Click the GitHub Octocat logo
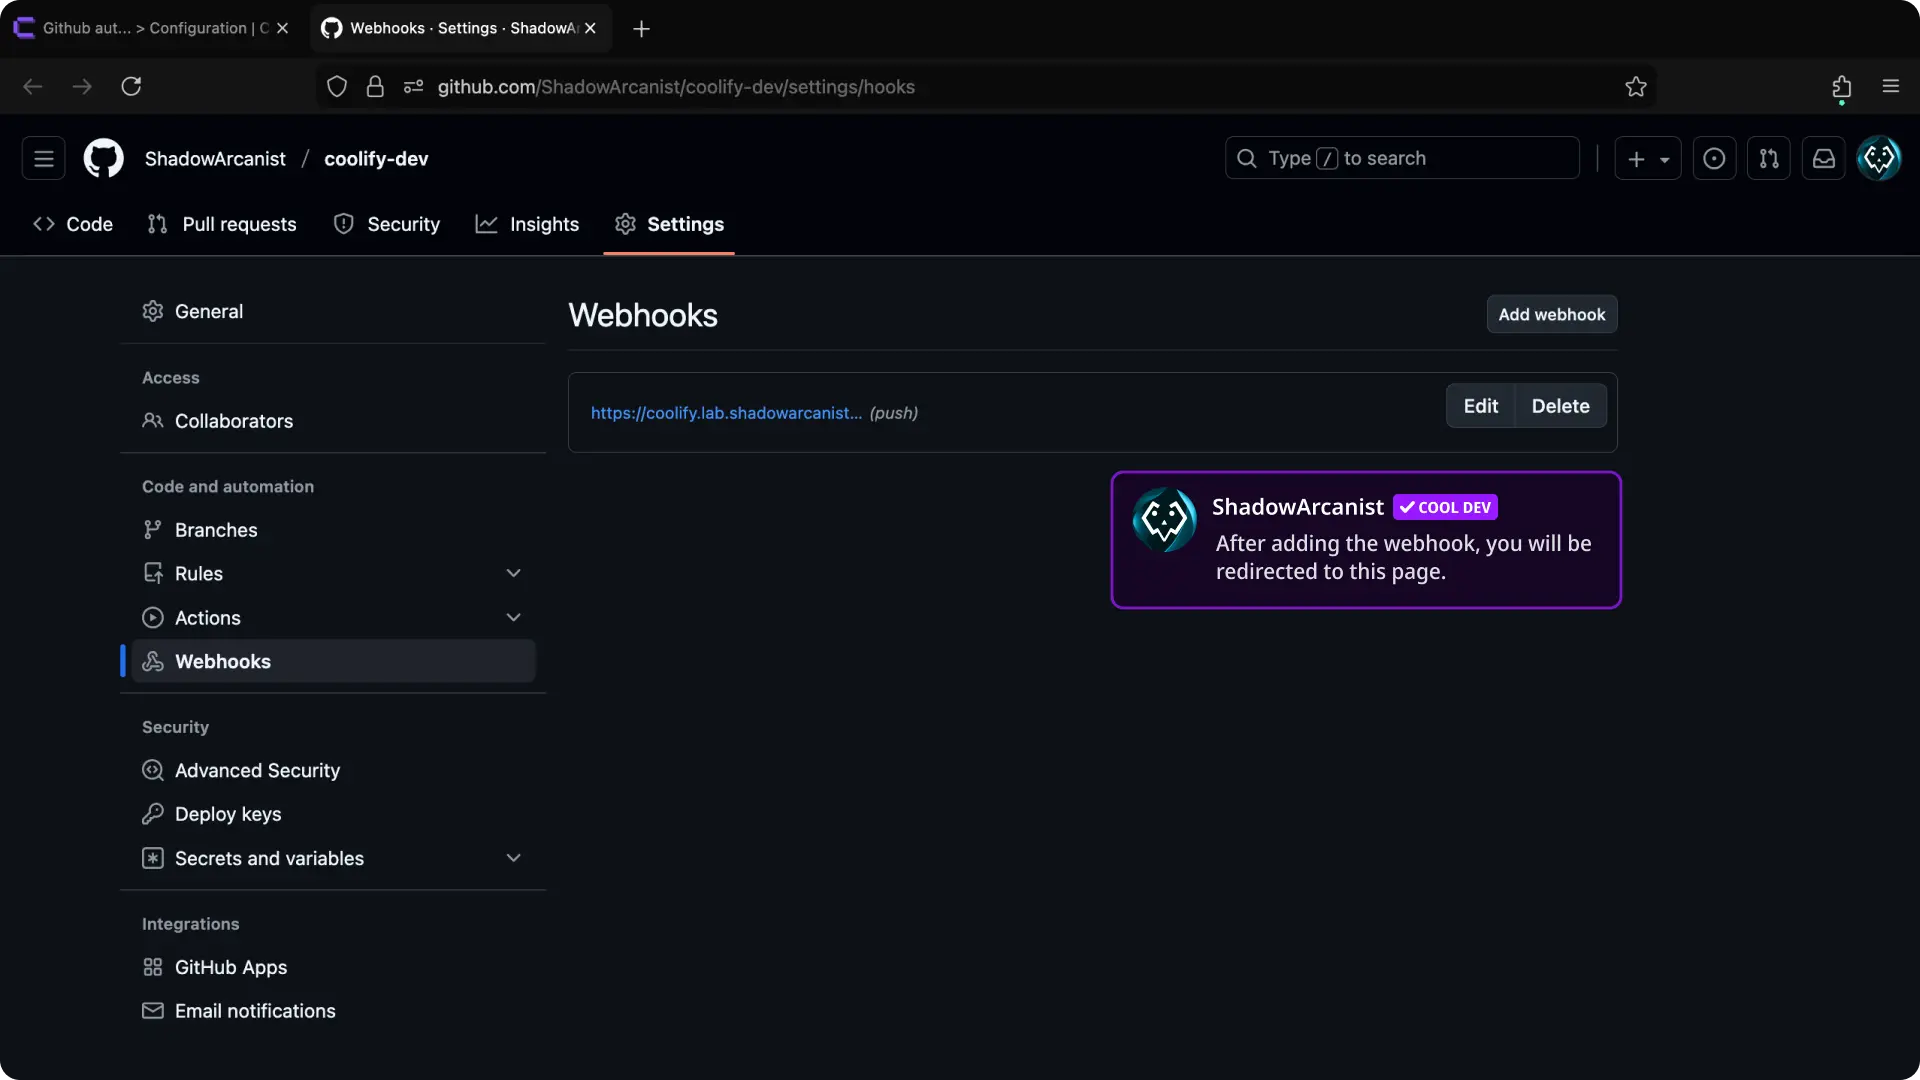The width and height of the screenshot is (1920, 1080). (x=103, y=158)
